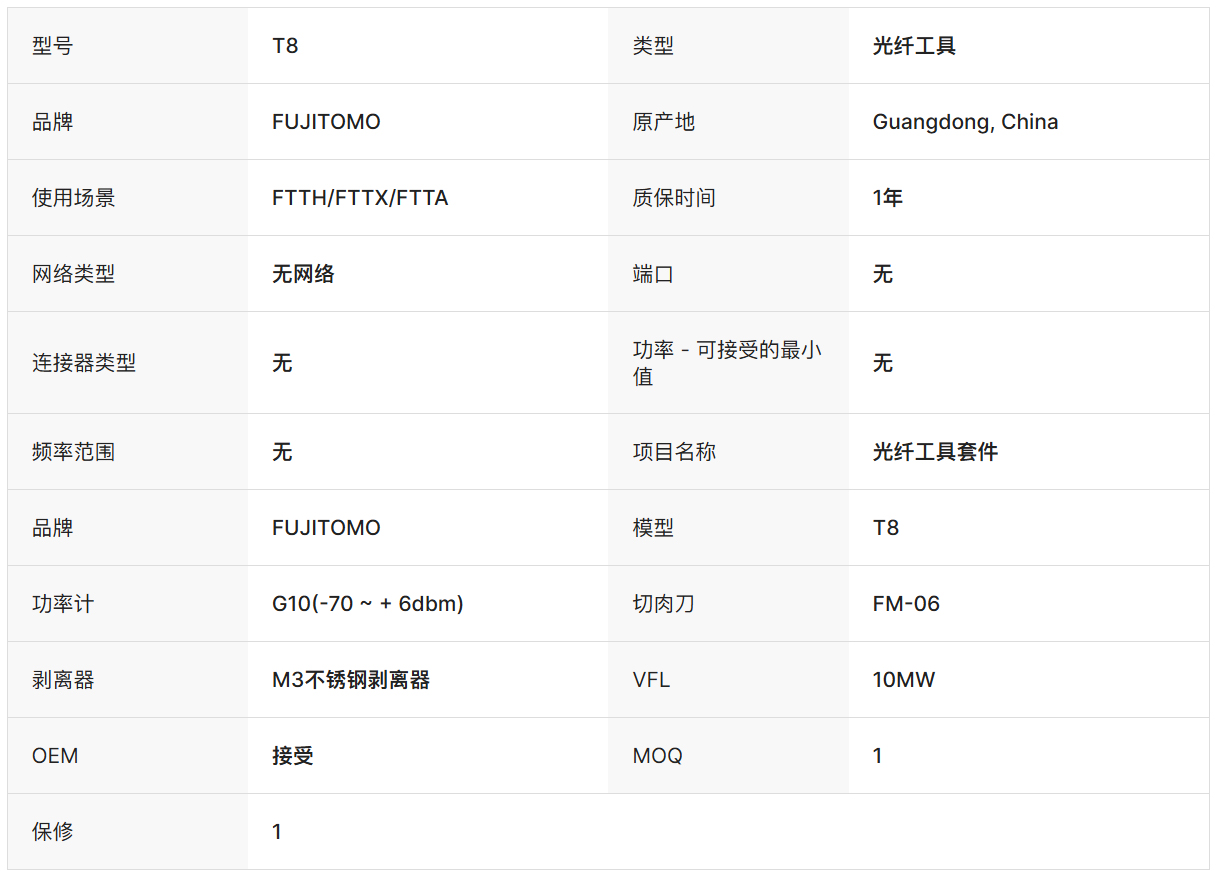
Task: Select the 10MW value next to VFL
Action: point(904,680)
